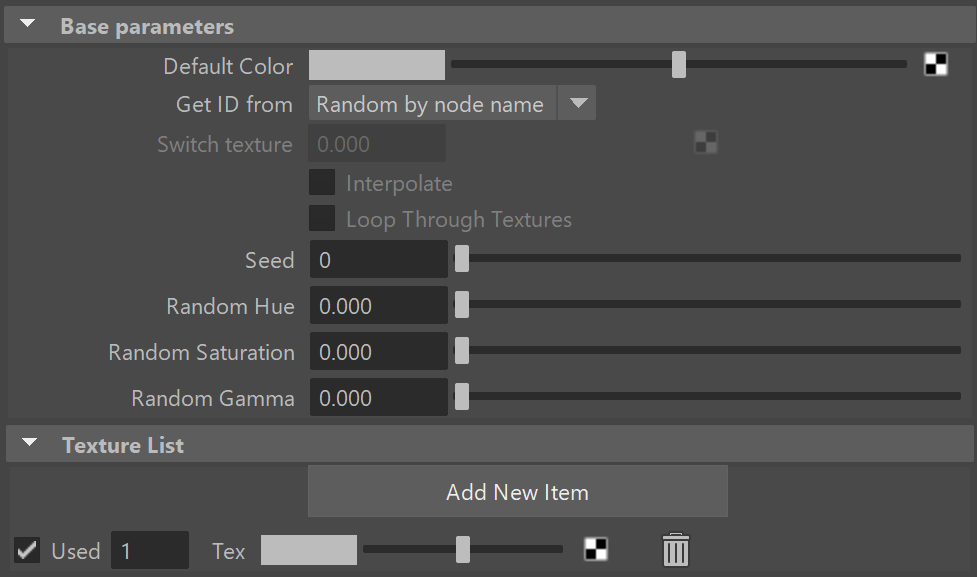Click Default Color texture map checker icon
The width and height of the screenshot is (977, 577).
(935, 64)
